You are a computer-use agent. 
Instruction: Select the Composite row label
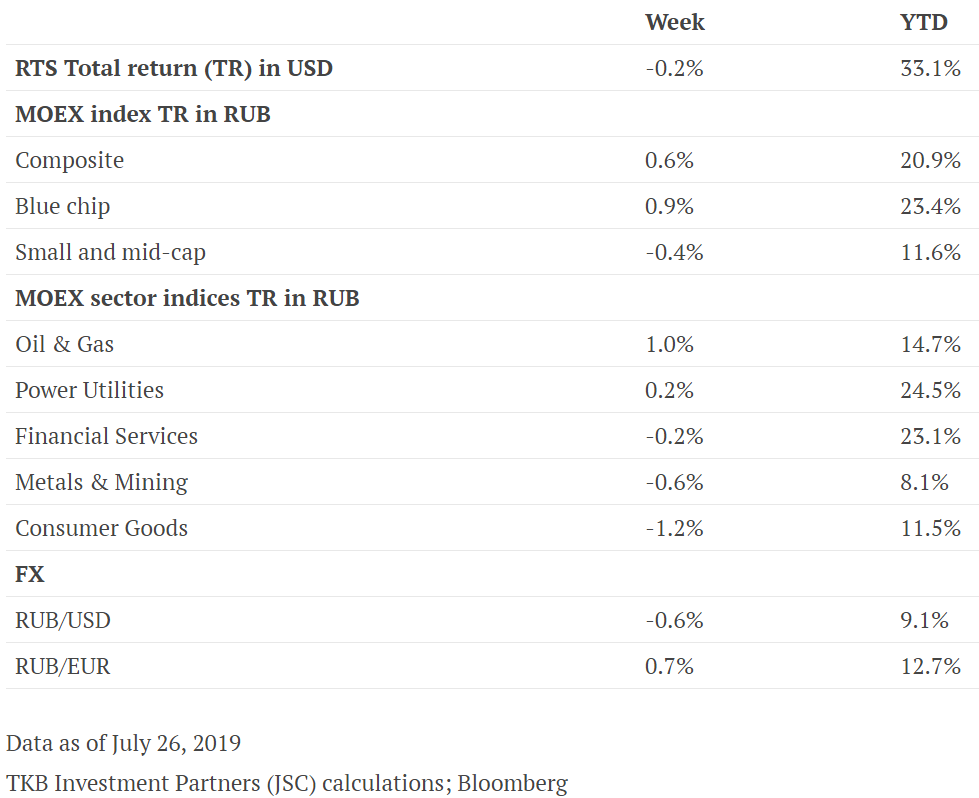(70, 160)
